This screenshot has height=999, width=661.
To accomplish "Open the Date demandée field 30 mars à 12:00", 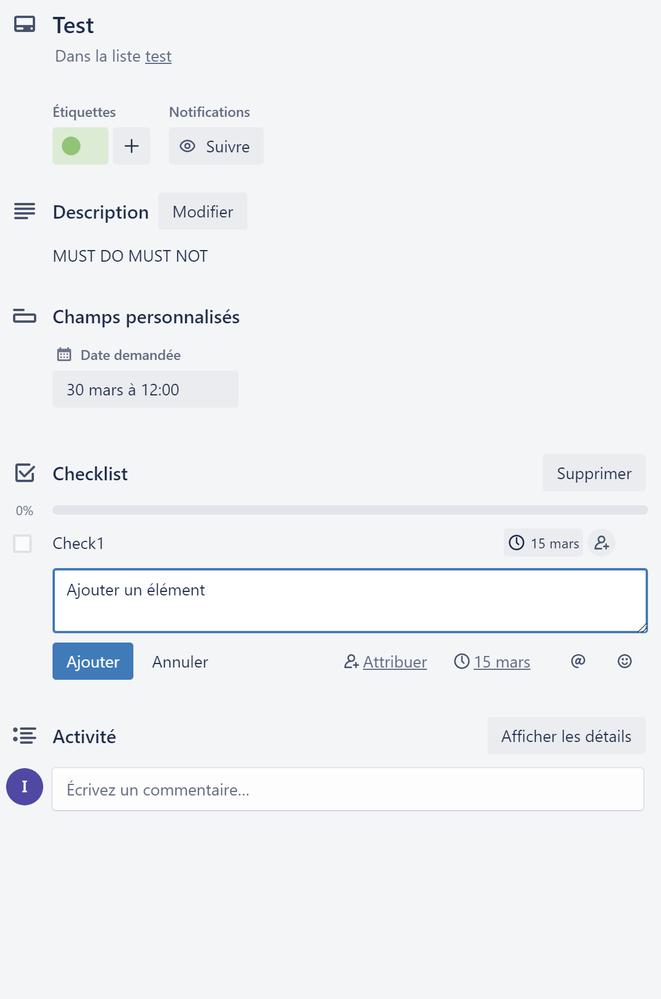I will (145, 389).
